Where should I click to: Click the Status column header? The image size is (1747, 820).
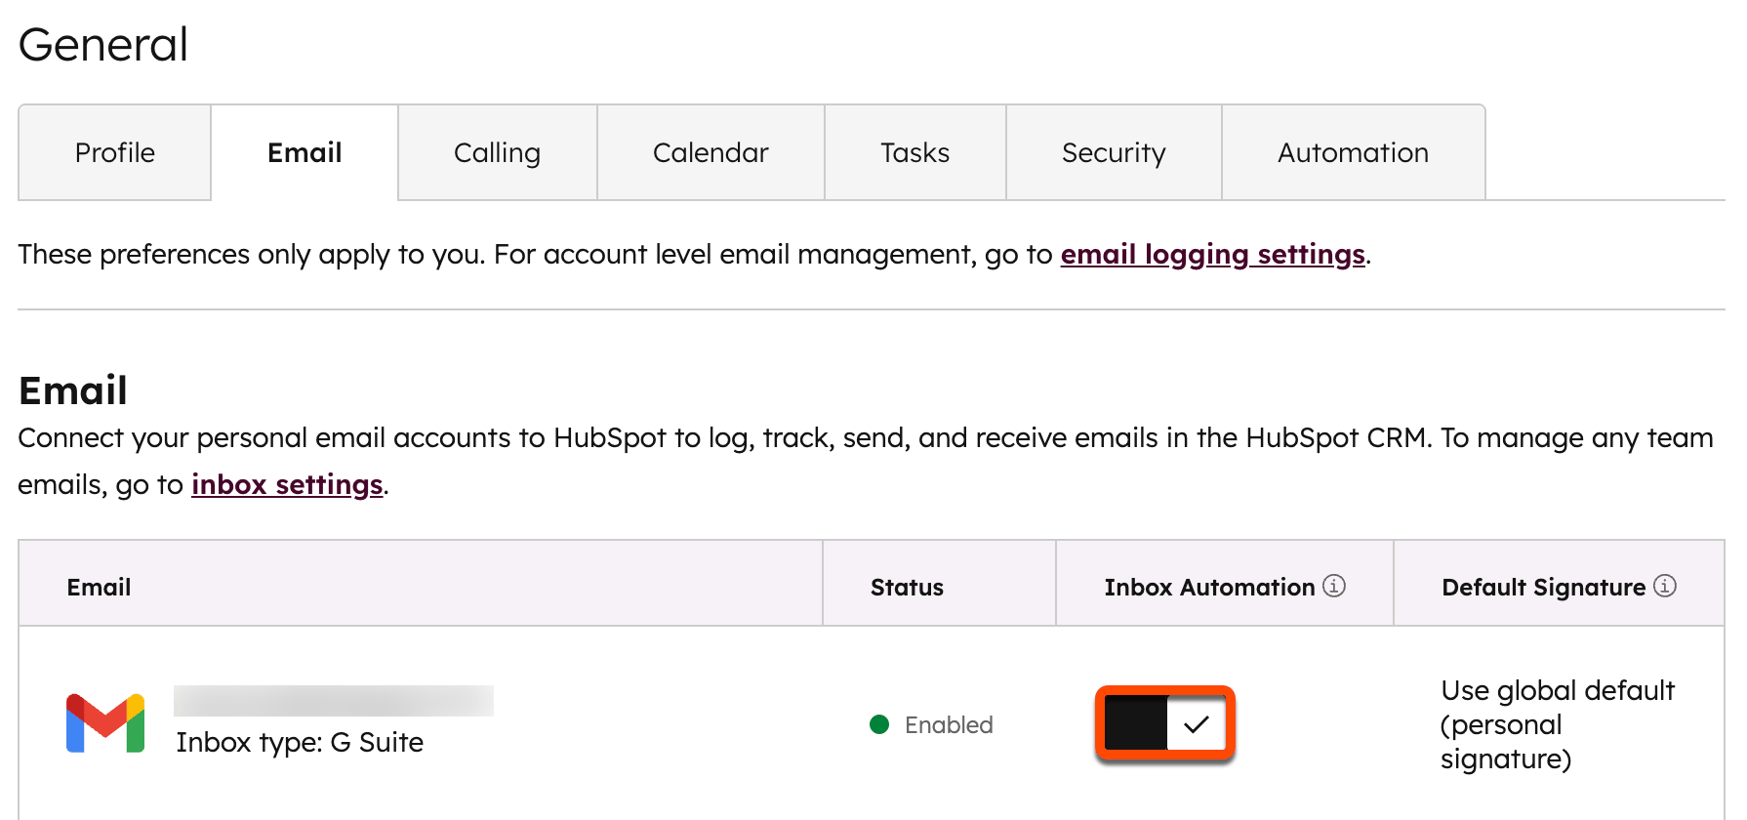tap(905, 587)
